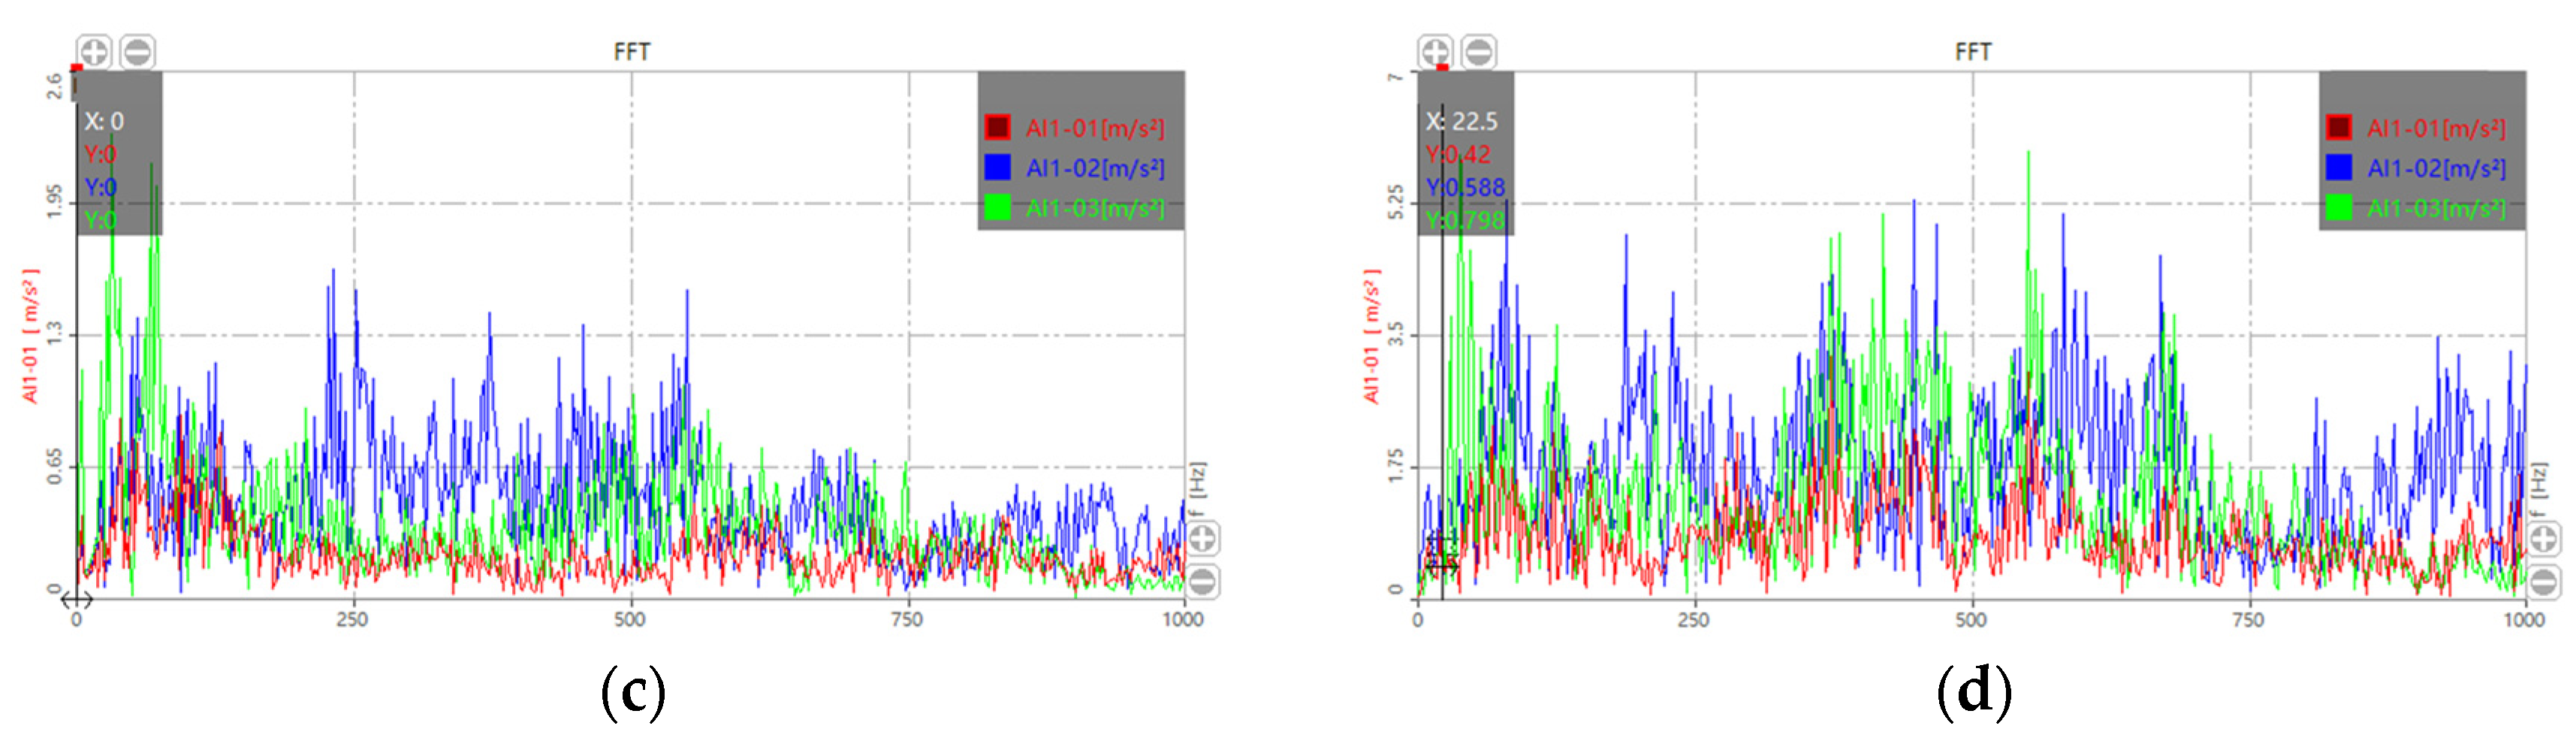Select AI1-01[m/s²] legend label in chart (c)
Viewport: 2576px width, 738px height.
tap(1095, 128)
